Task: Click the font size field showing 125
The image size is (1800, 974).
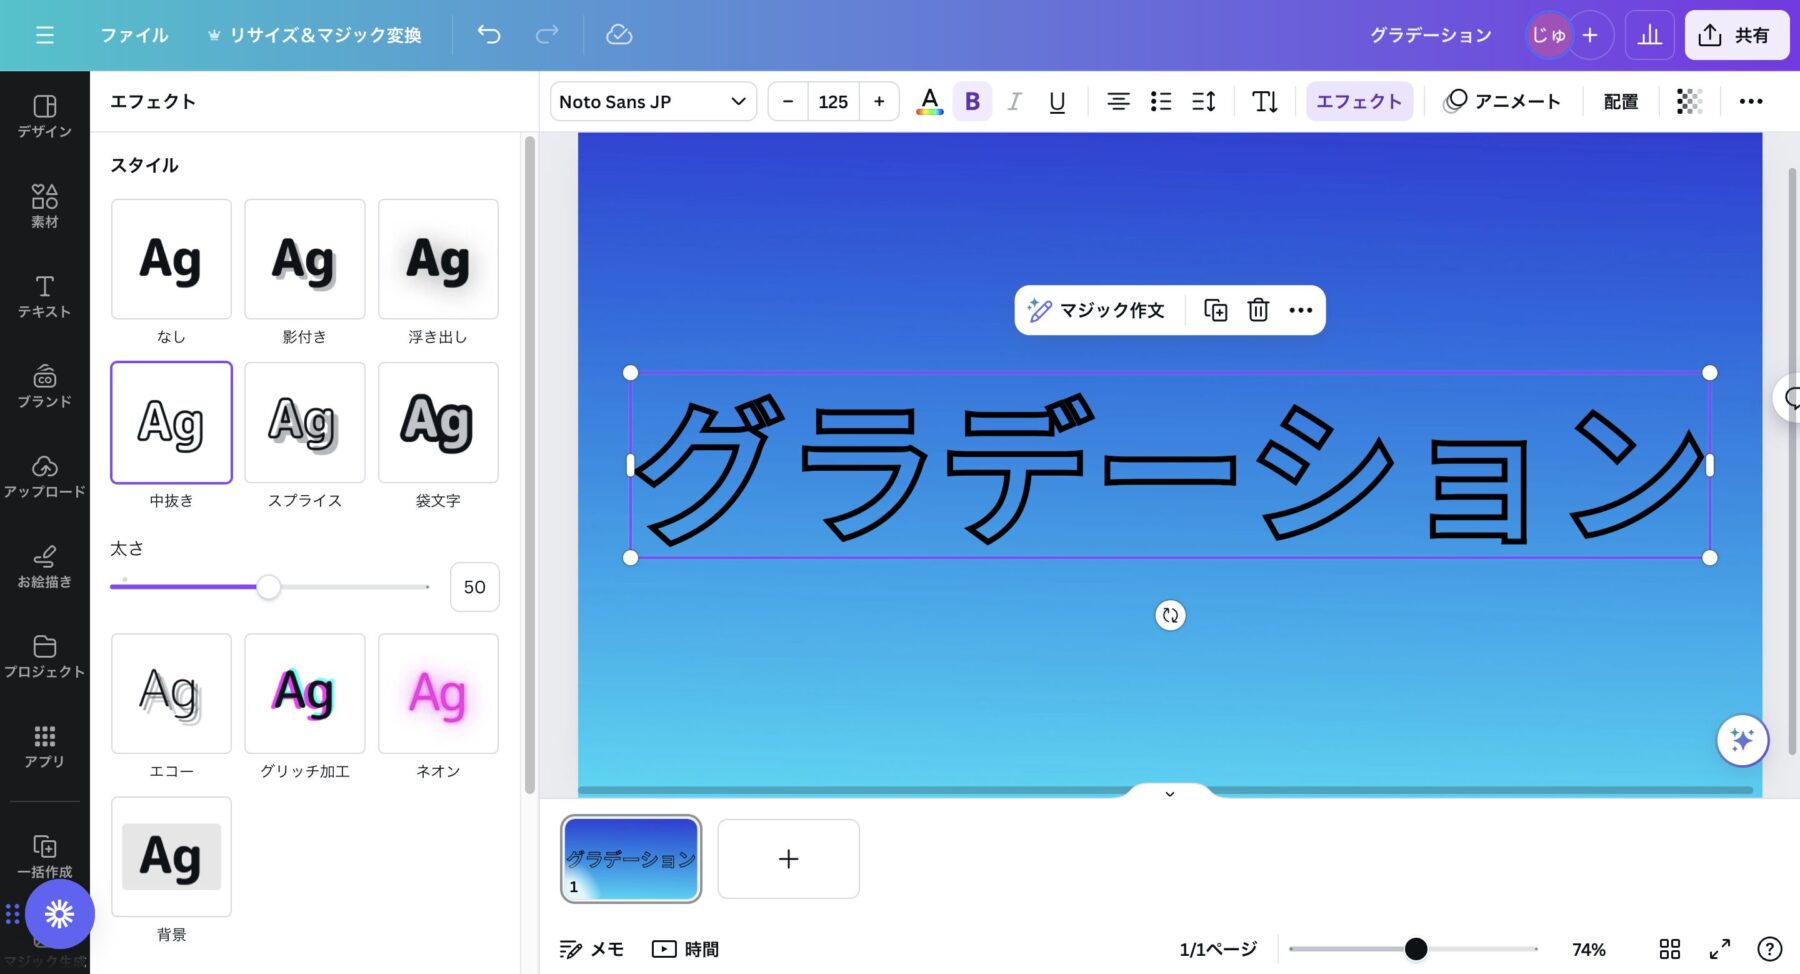Action: (x=833, y=101)
